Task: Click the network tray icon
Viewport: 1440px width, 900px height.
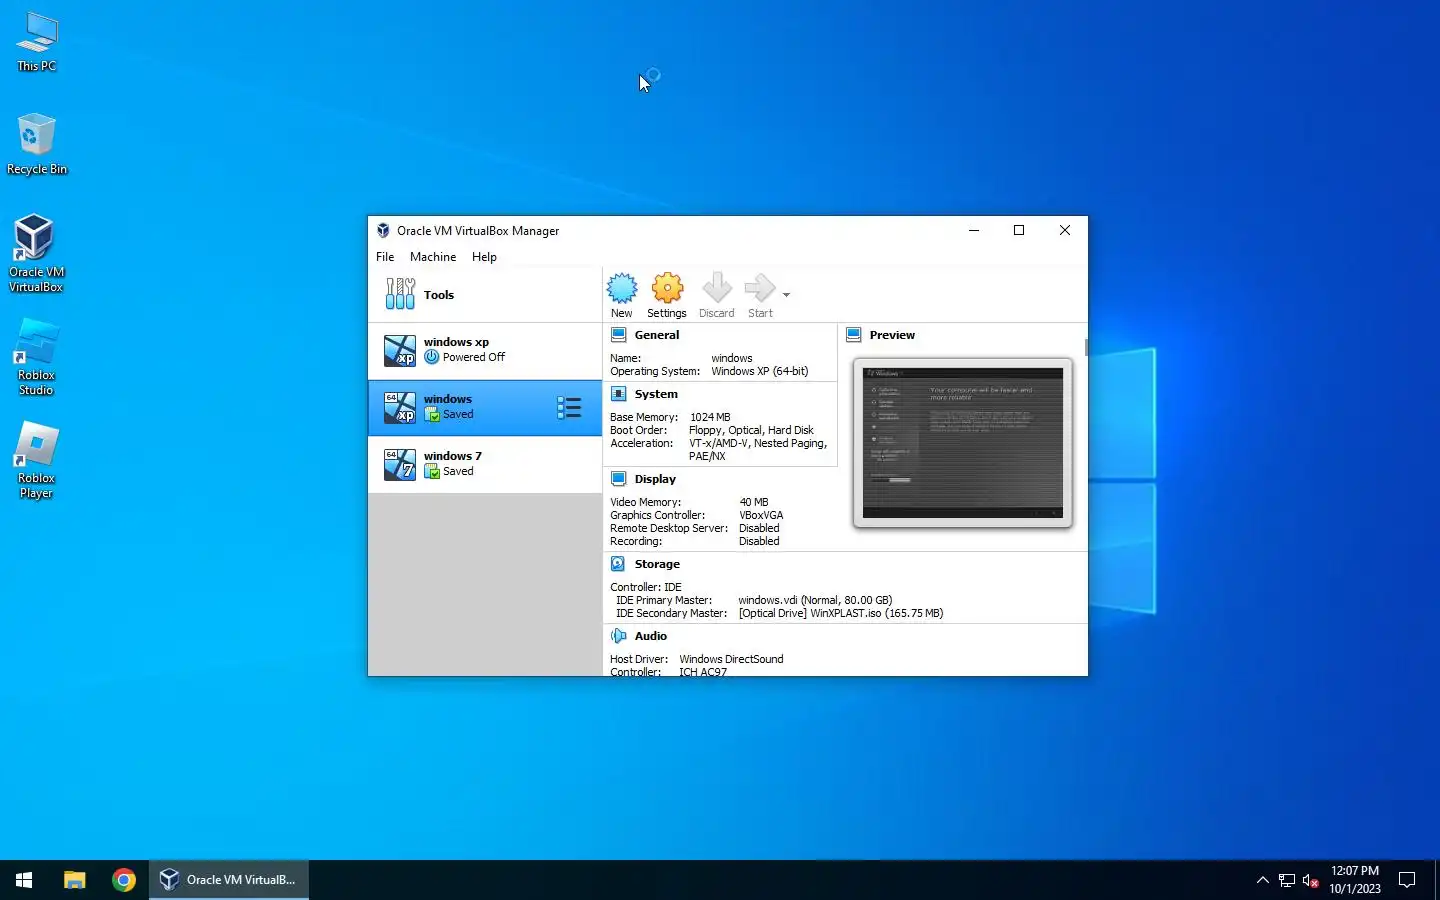Action: pos(1287,881)
